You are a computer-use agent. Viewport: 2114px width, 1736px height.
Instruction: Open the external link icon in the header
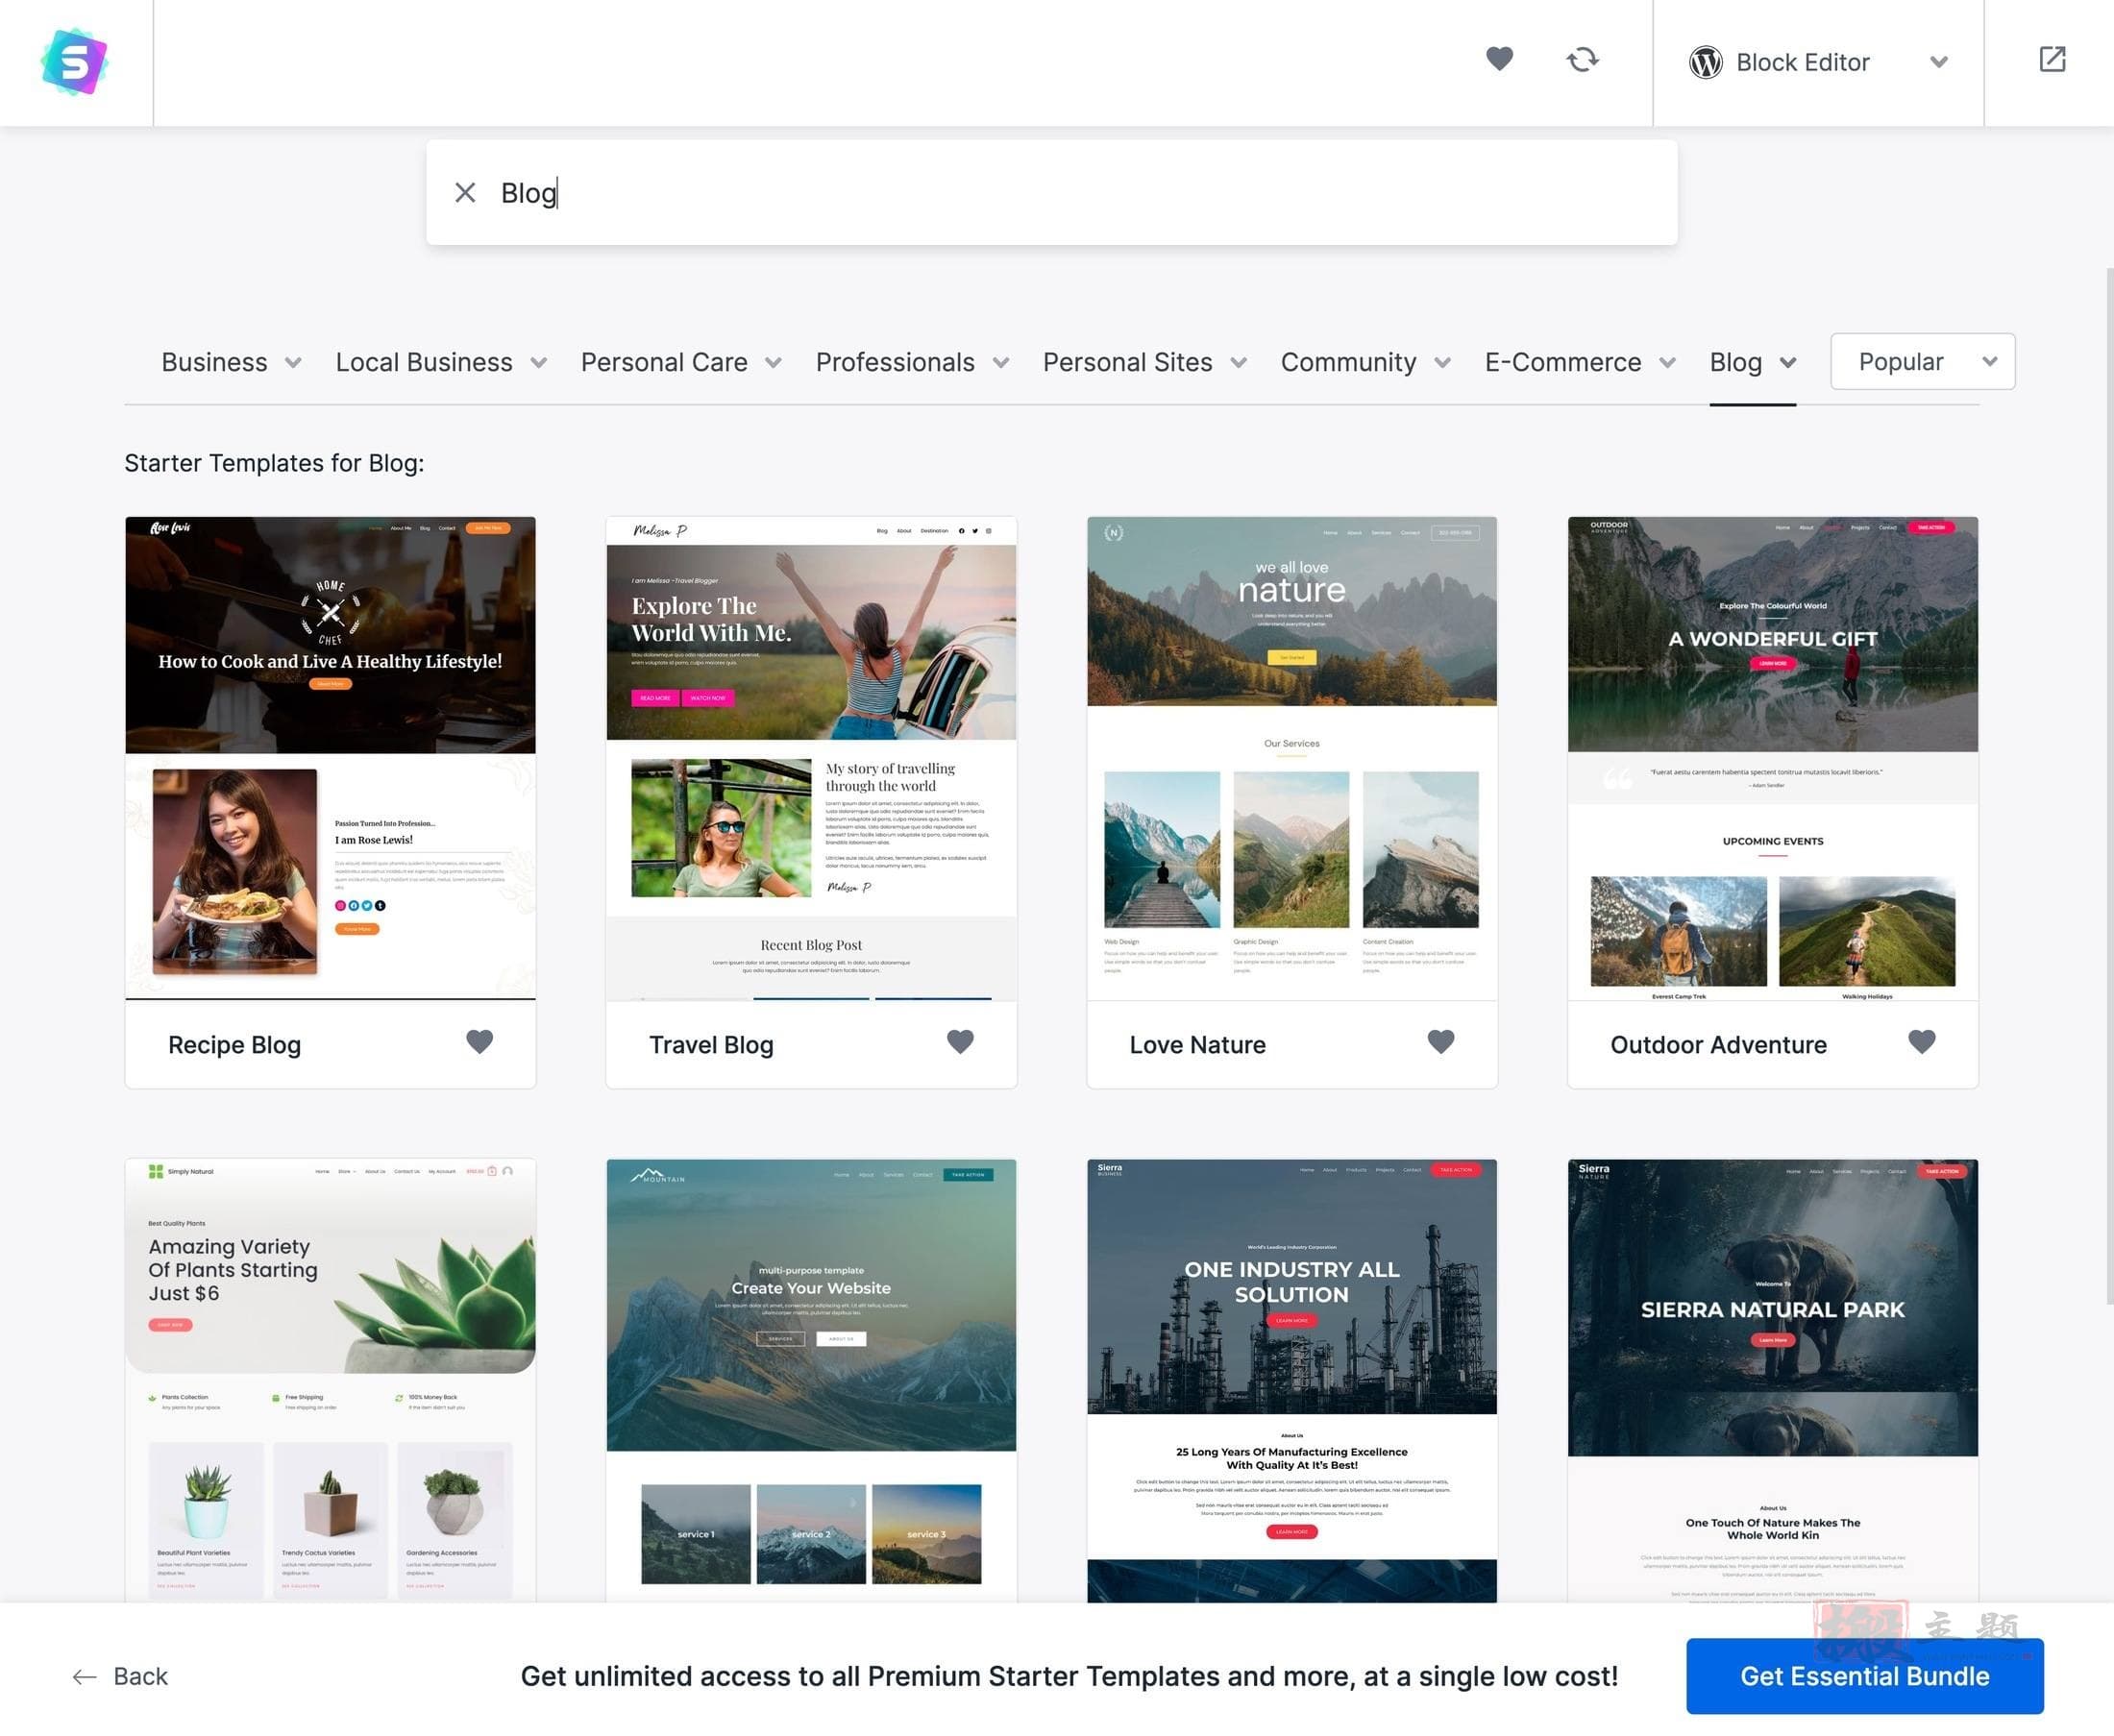(x=2052, y=59)
